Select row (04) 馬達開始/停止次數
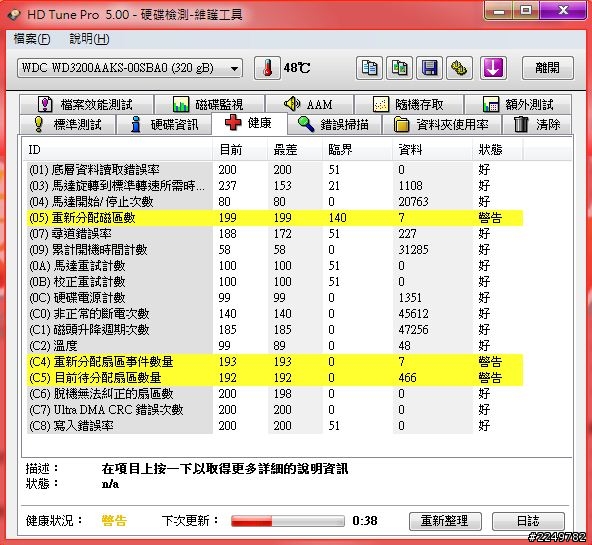This screenshot has height=545, width=592. coord(274,202)
